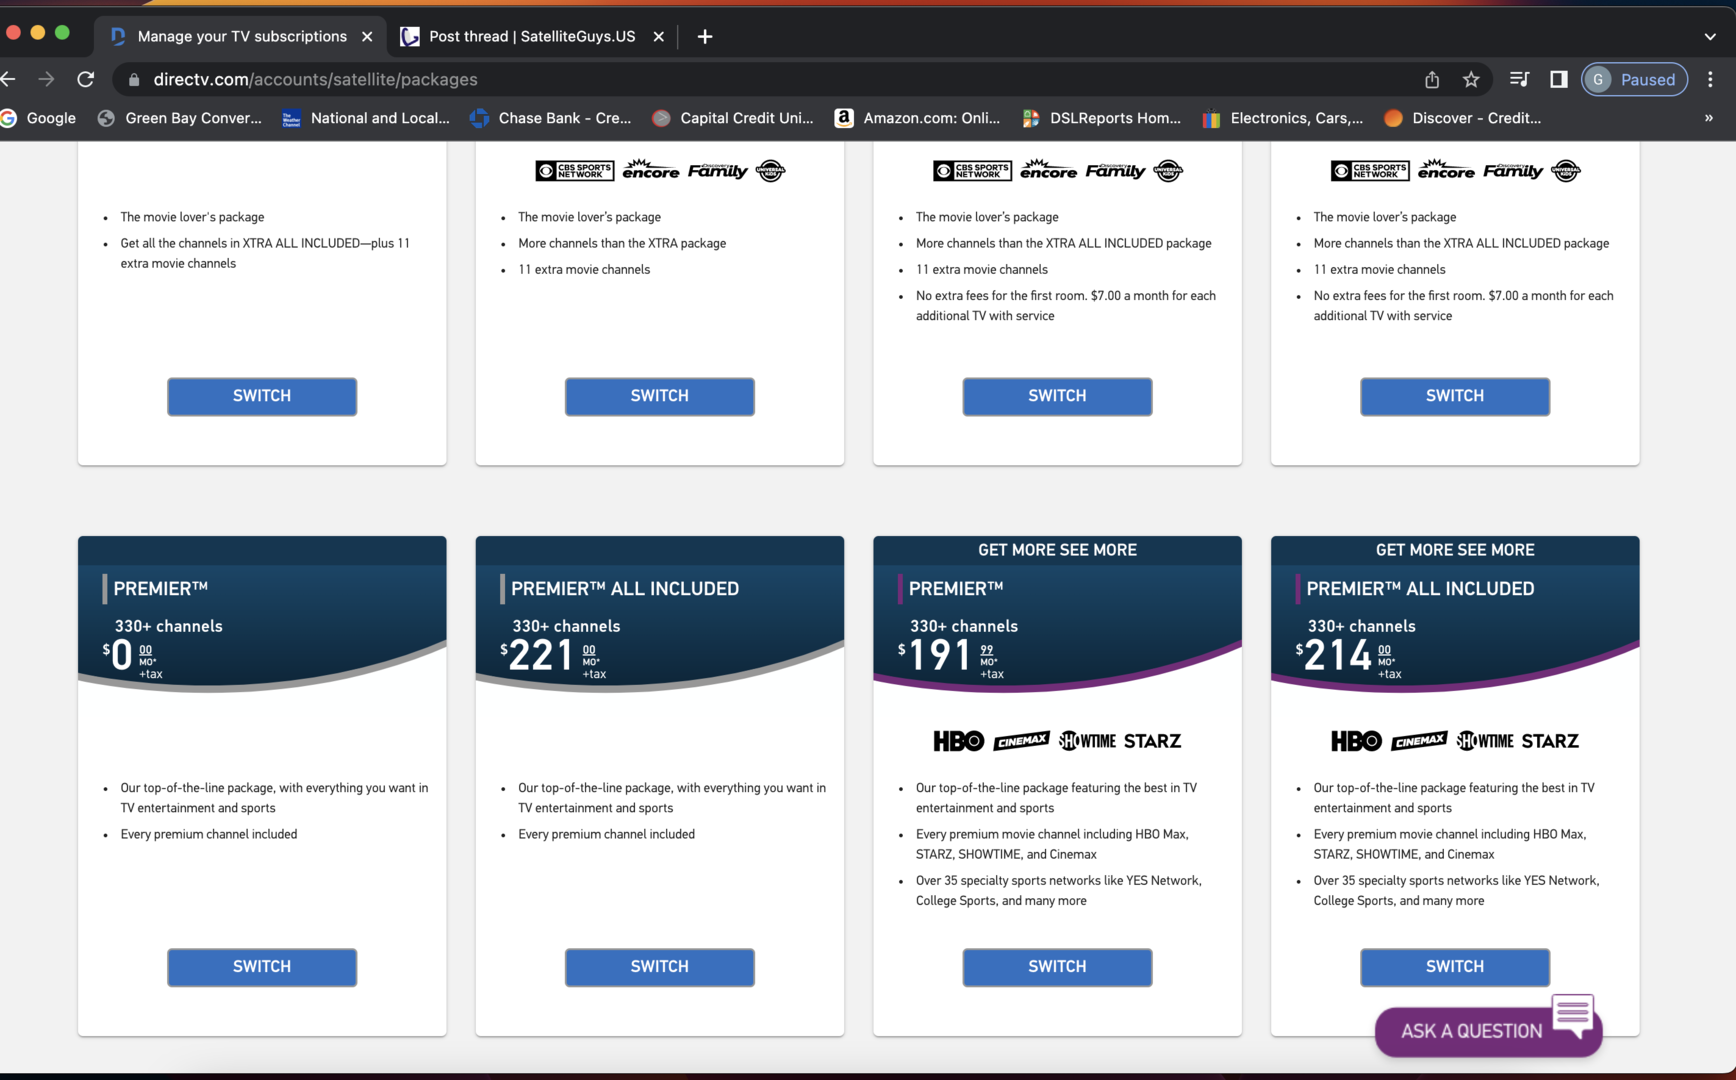Viewport: 1736px width, 1080px height.
Task: Open the Electronics, Cars,... bookmark
Action: coord(1282,118)
